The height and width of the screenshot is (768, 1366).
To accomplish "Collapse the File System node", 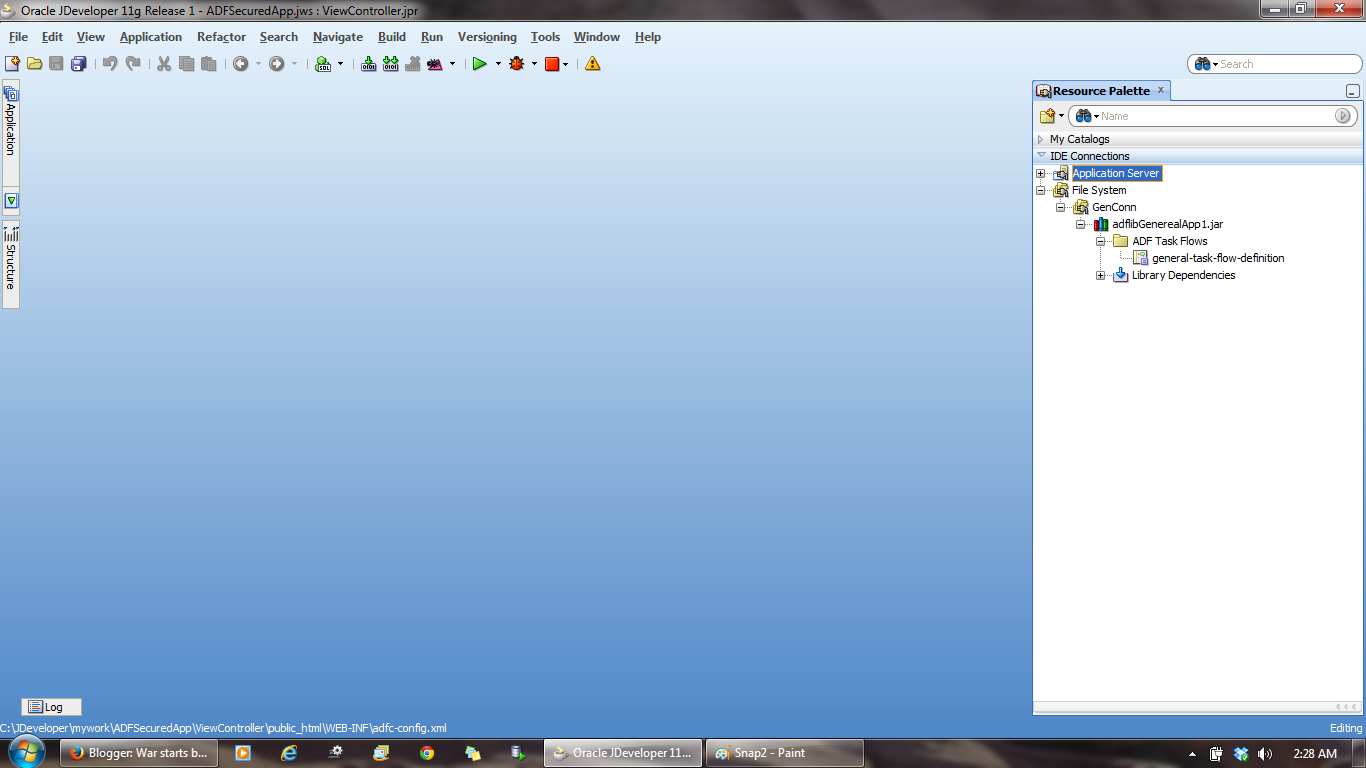I will tap(1041, 190).
